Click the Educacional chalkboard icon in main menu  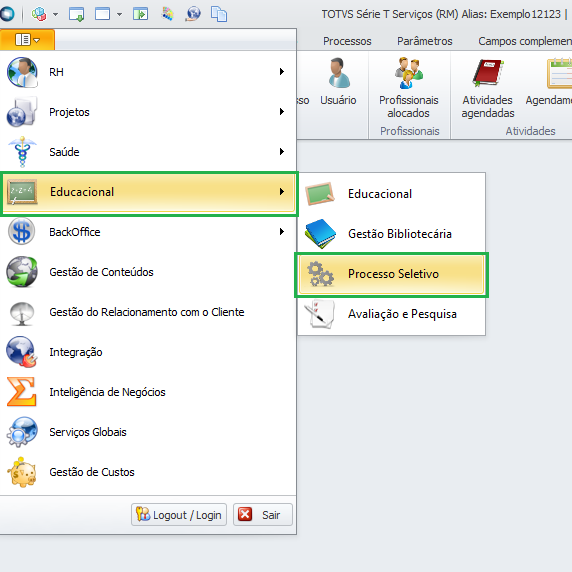pos(22,192)
